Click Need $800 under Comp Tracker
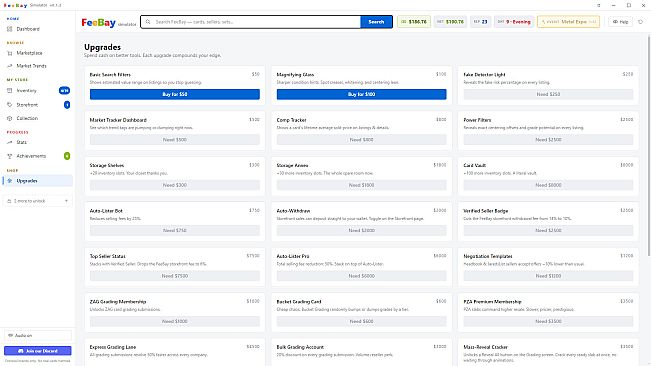 tap(362, 140)
